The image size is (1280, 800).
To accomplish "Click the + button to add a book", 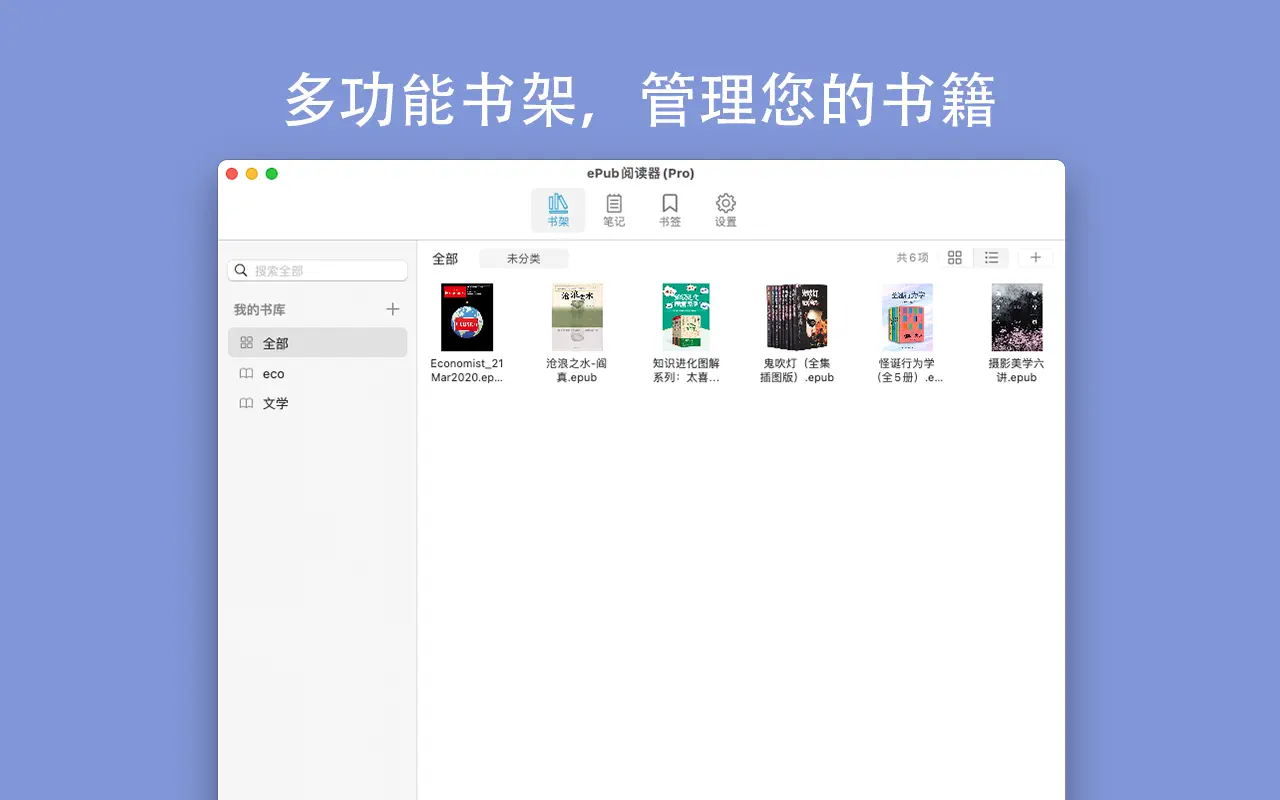I will click(1036, 257).
